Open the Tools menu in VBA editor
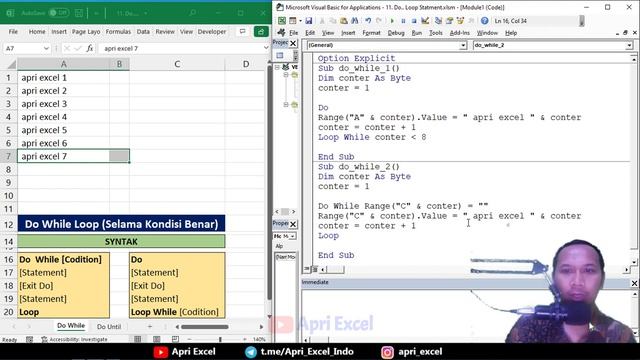This screenshot has width=640, height=360. pos(436,33)
